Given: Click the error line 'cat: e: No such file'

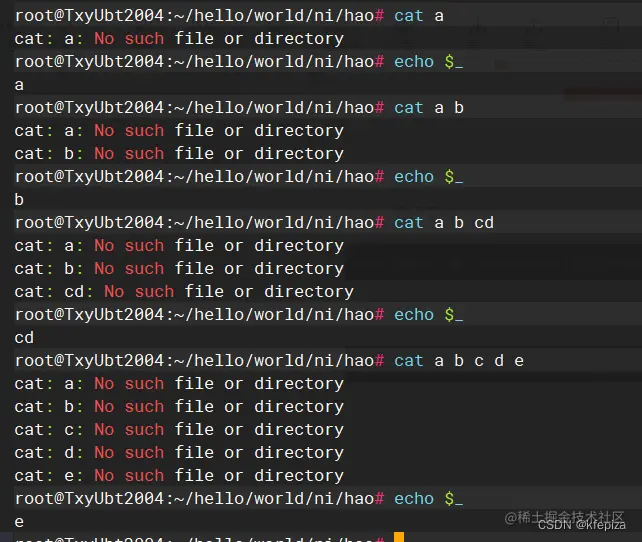Looking at the screenshot, I should (179, 476).
